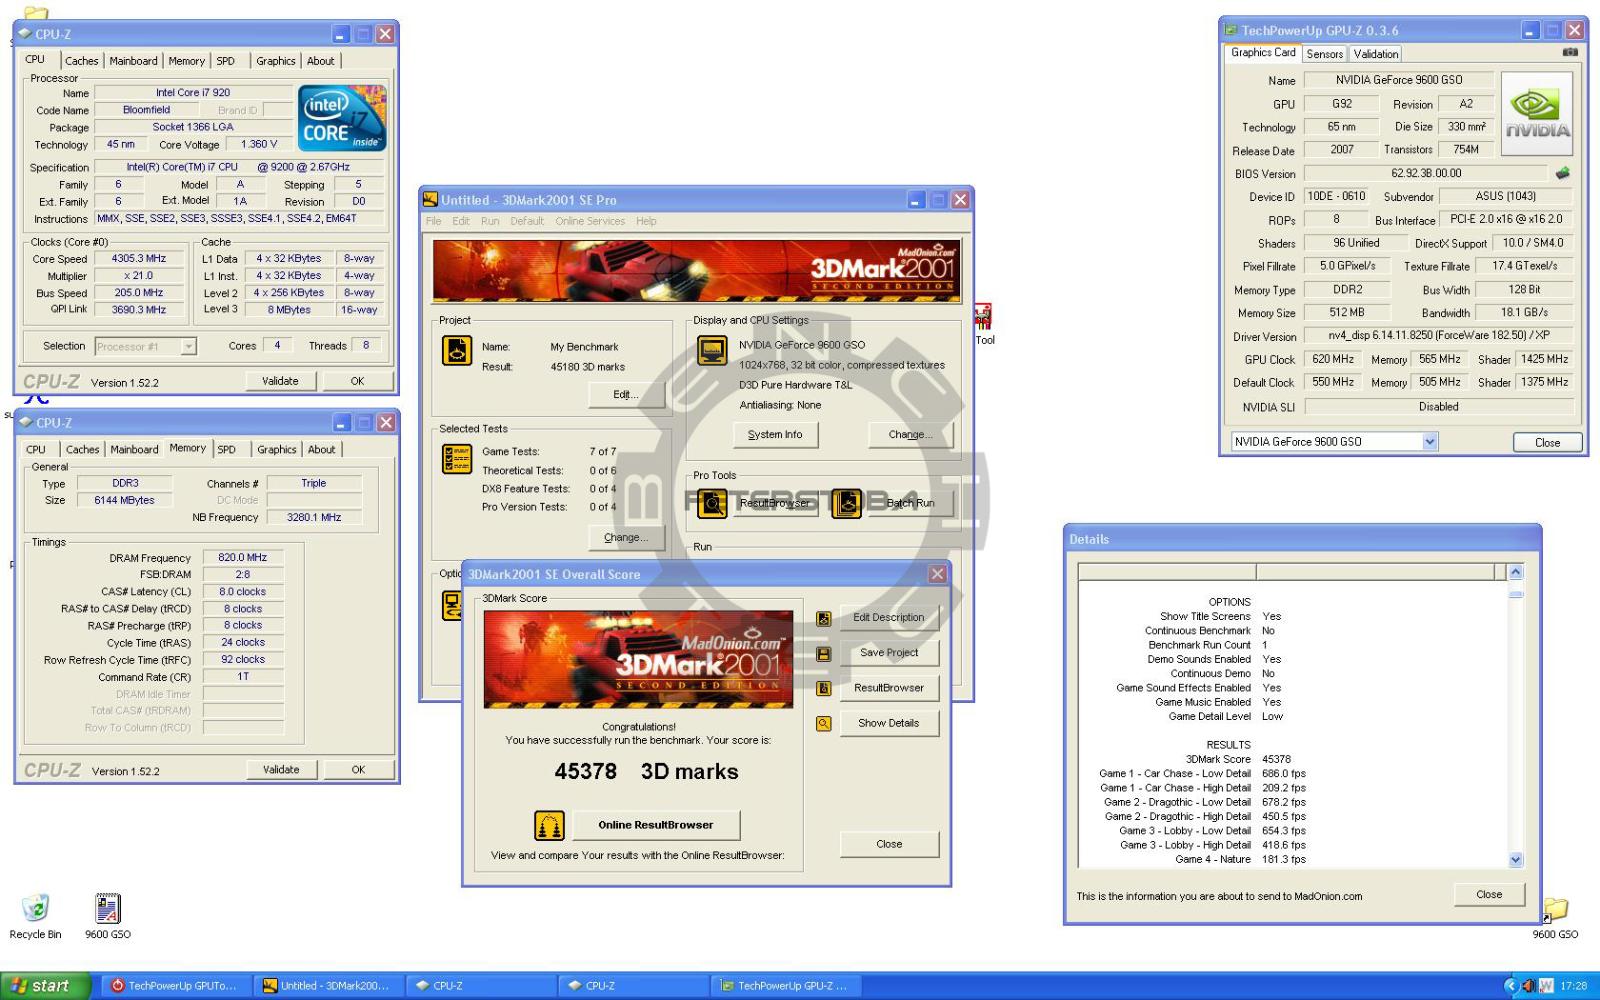The width and height of the screenshot is (1600, 1000).
Task: Click the GPU-Z screenshot camera icon
Action: [x=1570, y=52]
